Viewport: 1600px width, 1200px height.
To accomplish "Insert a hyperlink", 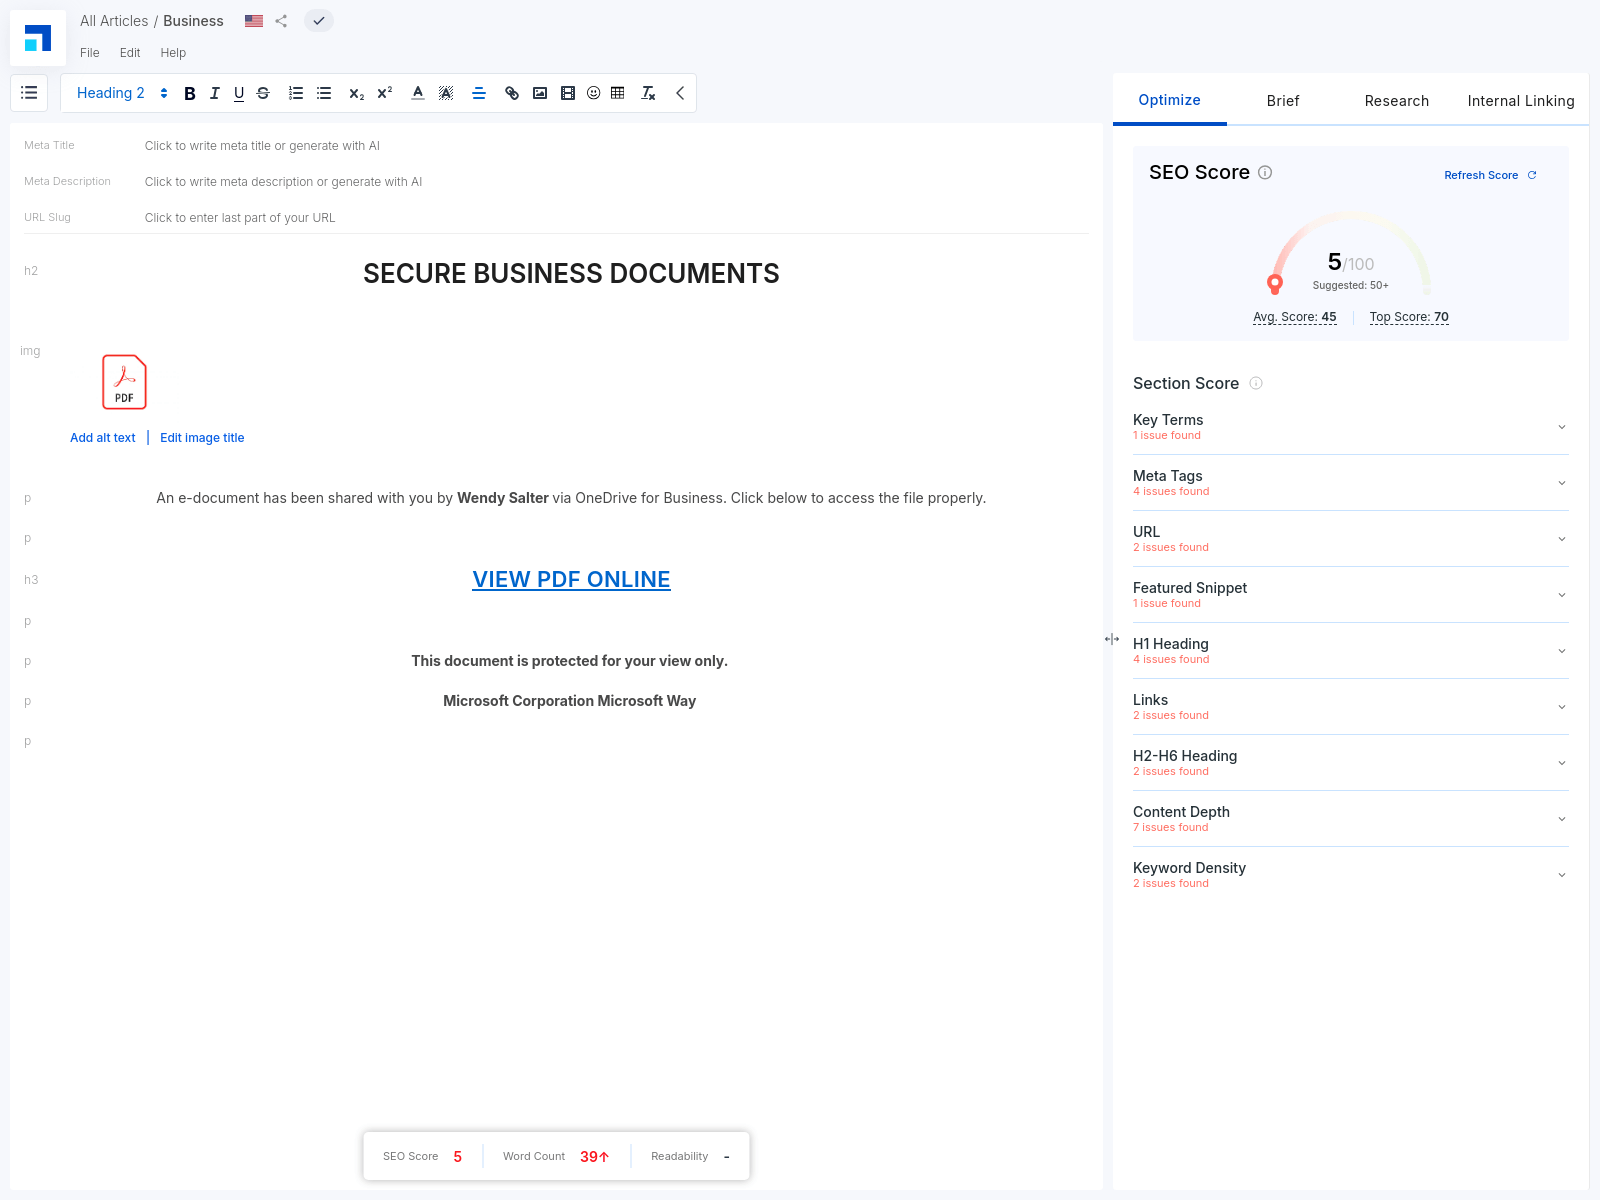I will tap(512, 93).
